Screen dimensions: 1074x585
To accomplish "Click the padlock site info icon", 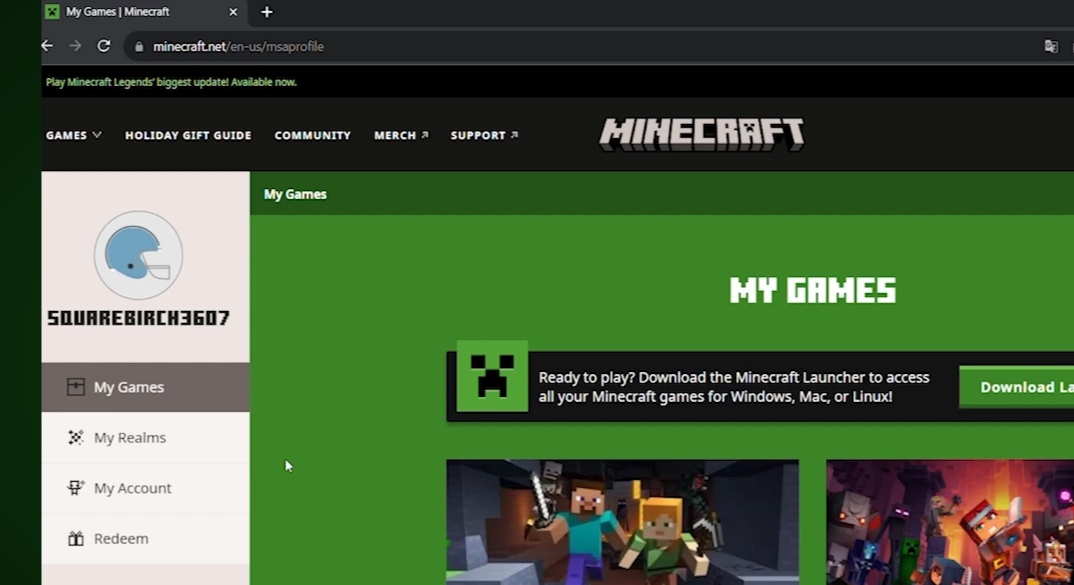I will (139, 47).
